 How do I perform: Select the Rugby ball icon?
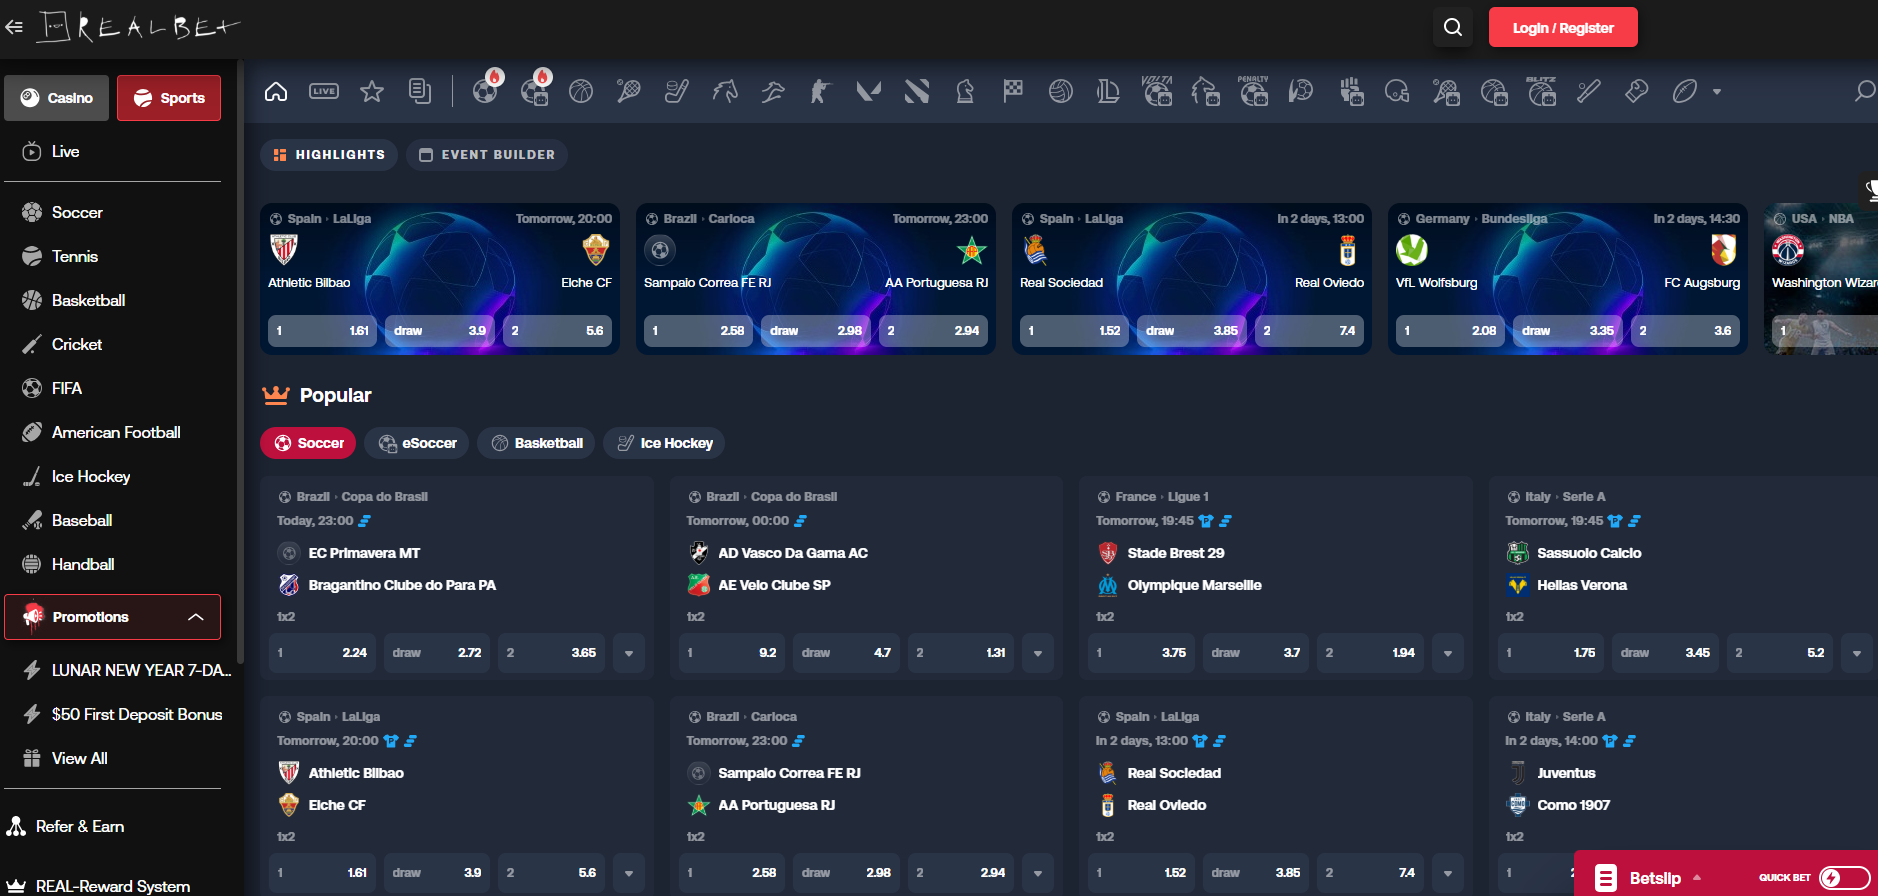[x=1685, y=92]
